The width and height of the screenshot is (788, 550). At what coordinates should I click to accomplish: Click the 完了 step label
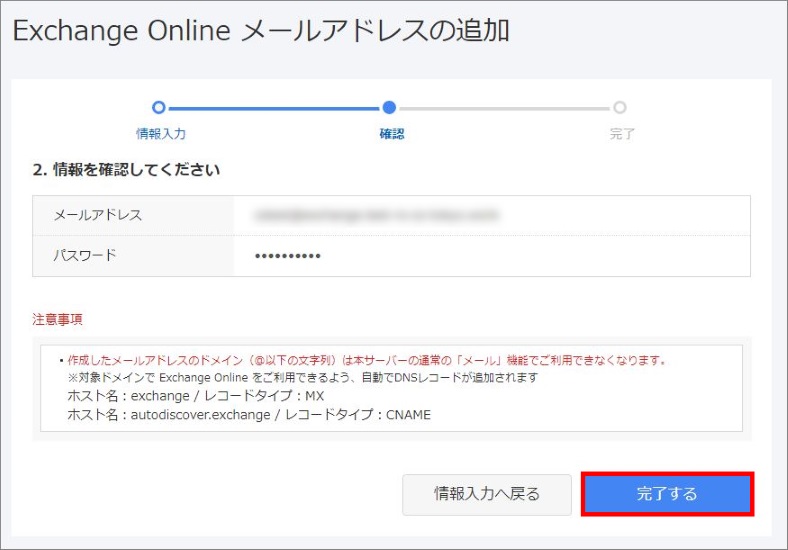coord(622,134)
